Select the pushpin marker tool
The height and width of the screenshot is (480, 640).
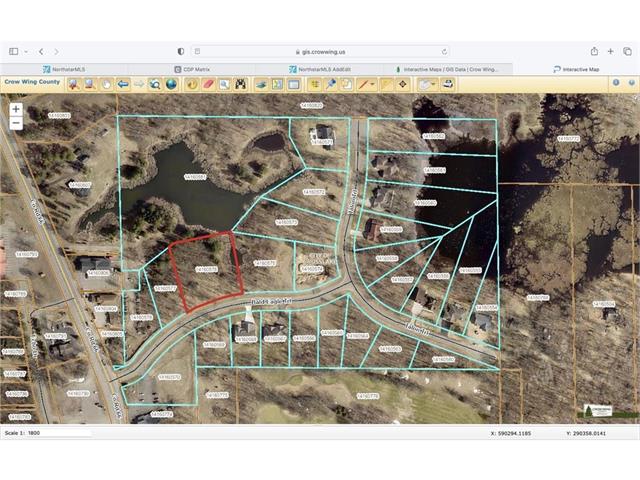tap(330, 84)
